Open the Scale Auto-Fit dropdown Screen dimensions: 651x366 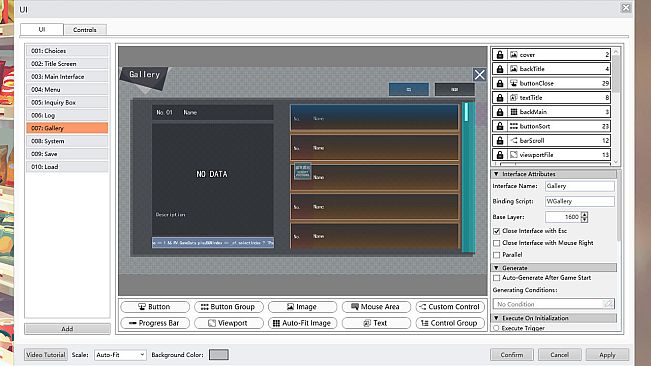[x=120, y=355]
